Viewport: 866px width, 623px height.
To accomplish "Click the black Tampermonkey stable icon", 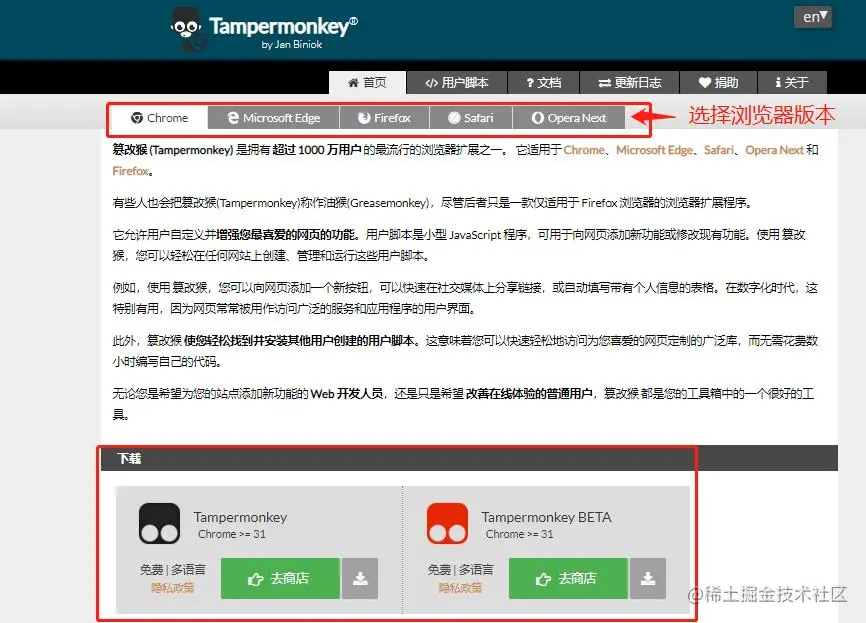I will tap(160, 523).
